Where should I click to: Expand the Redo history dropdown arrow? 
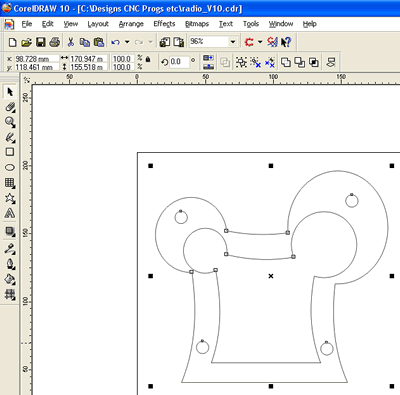(150, 42)
